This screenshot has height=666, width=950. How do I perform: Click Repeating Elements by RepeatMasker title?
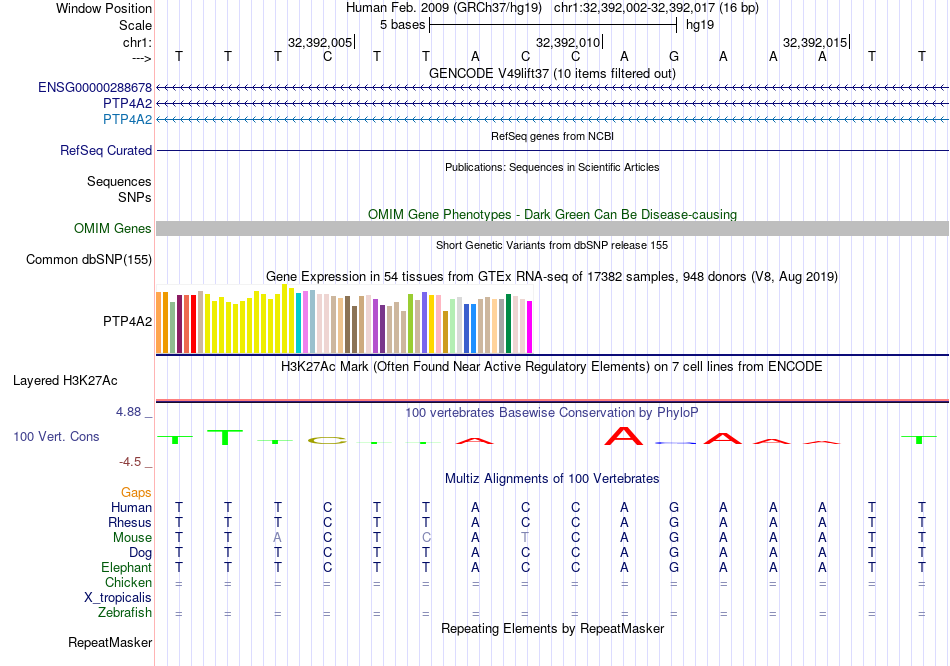(x=552, y=629)
